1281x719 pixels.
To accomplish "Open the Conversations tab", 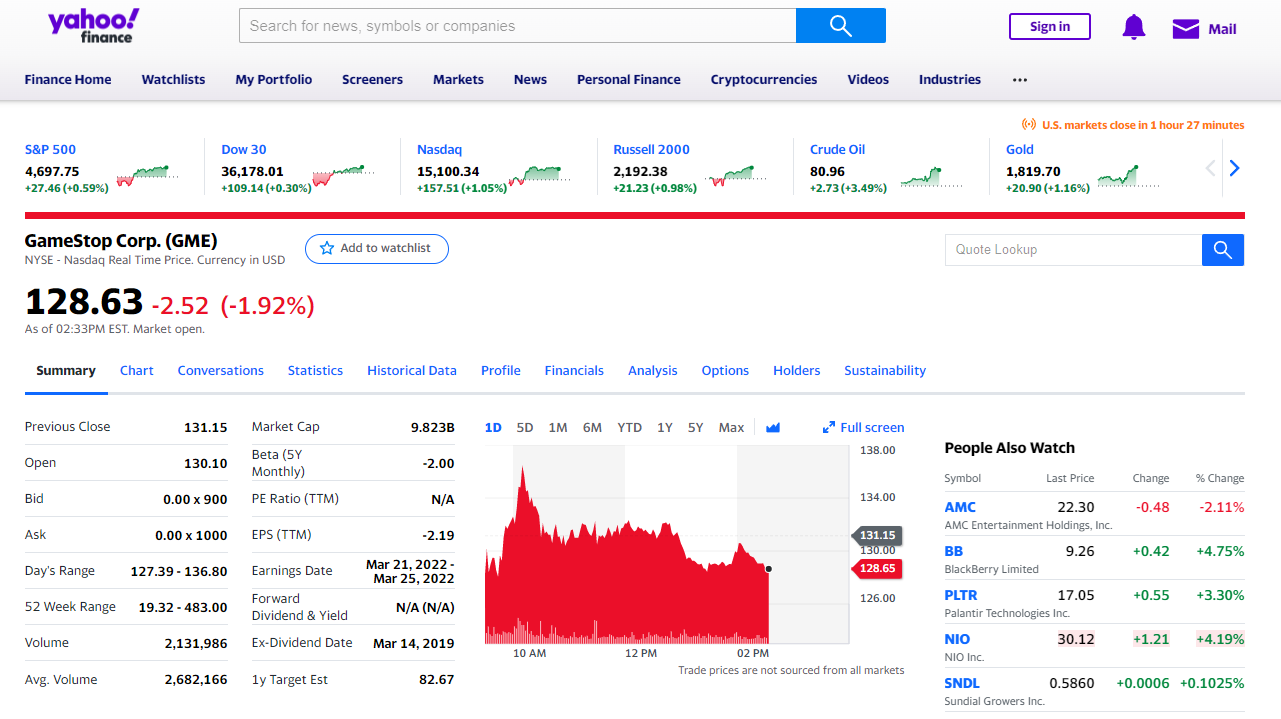I will pos(221,371).
